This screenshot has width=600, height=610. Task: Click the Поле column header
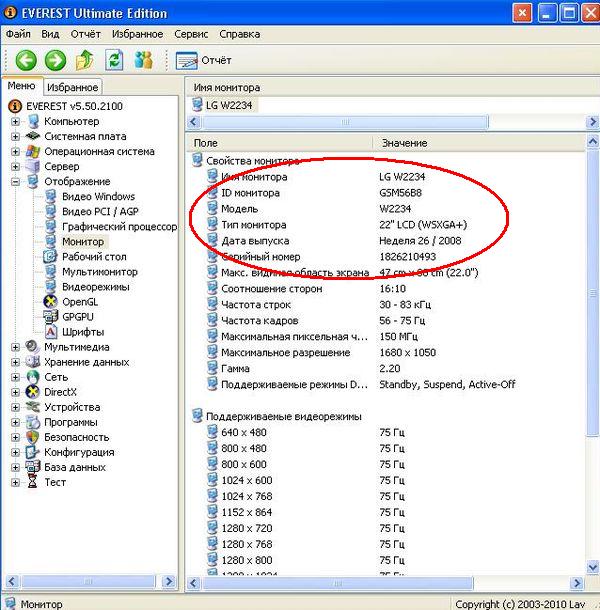tap(205, 144)
